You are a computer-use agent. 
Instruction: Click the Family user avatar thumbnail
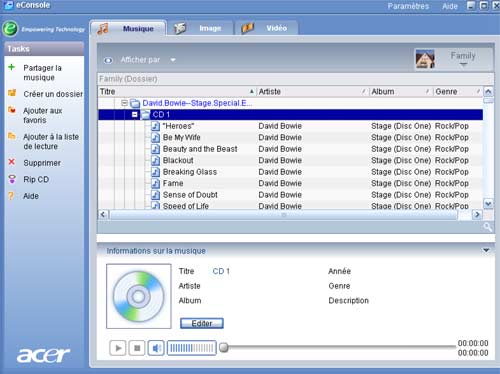(x=425, y=59)
